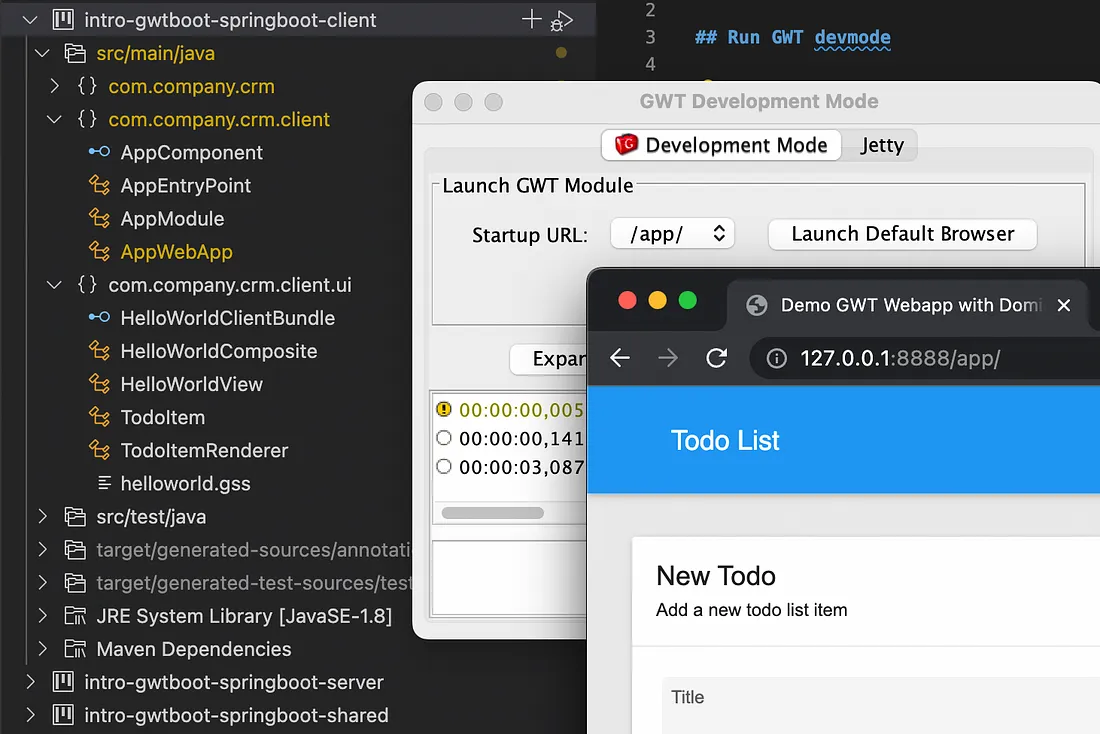
Task: Click the class icon next to AppModule
Action: [x=99, y=218]
